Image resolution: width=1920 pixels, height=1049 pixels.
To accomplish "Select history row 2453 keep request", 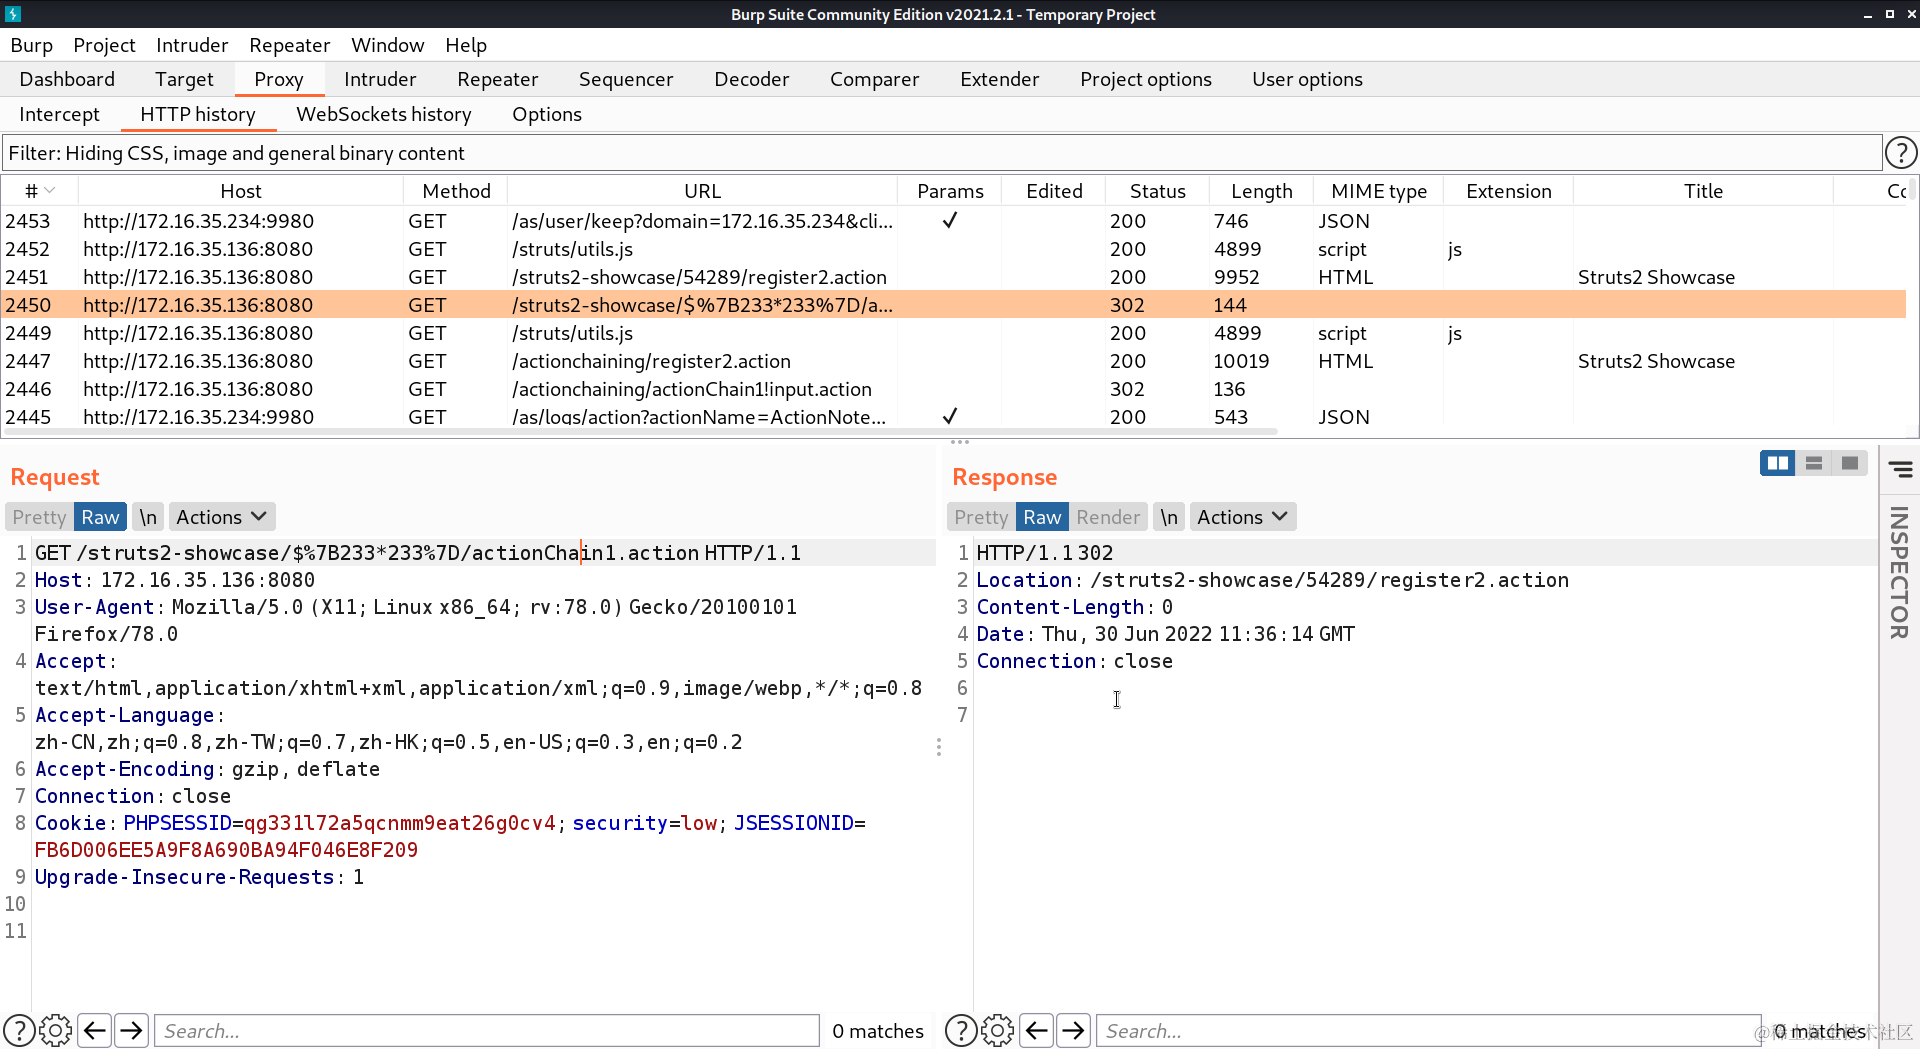I will [954, 221].
